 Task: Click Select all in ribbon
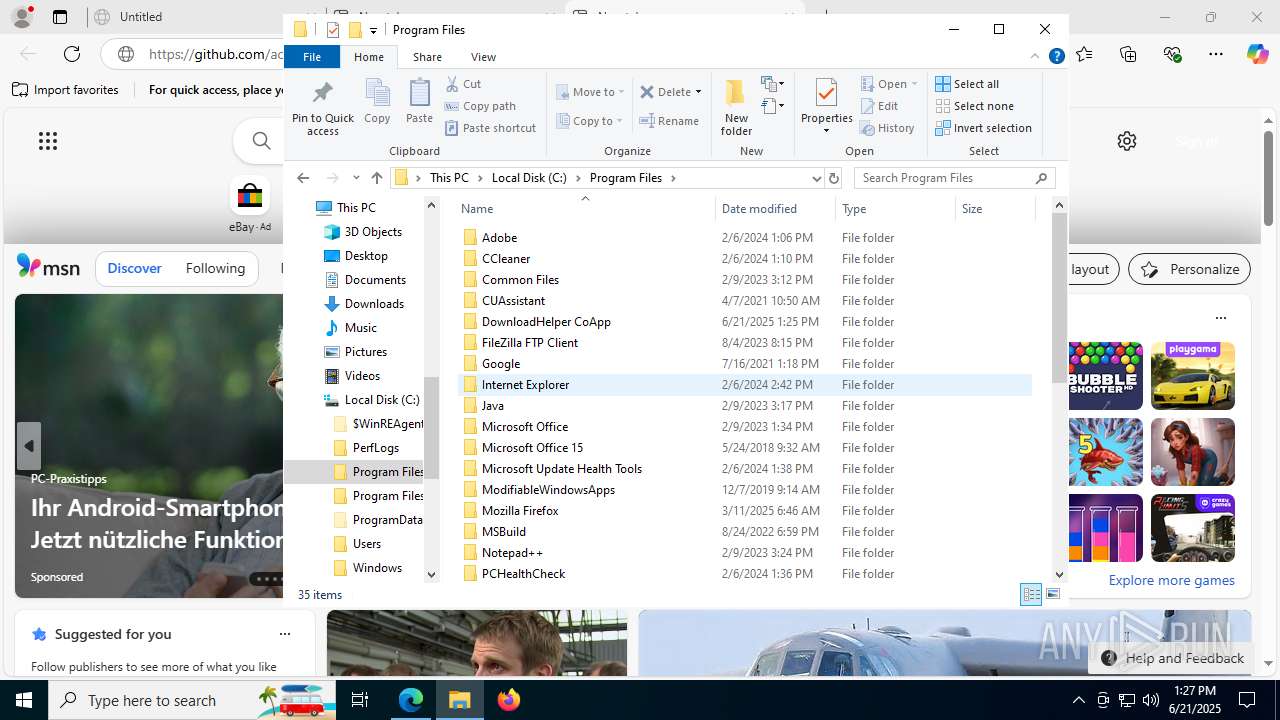tap(967, 84)
